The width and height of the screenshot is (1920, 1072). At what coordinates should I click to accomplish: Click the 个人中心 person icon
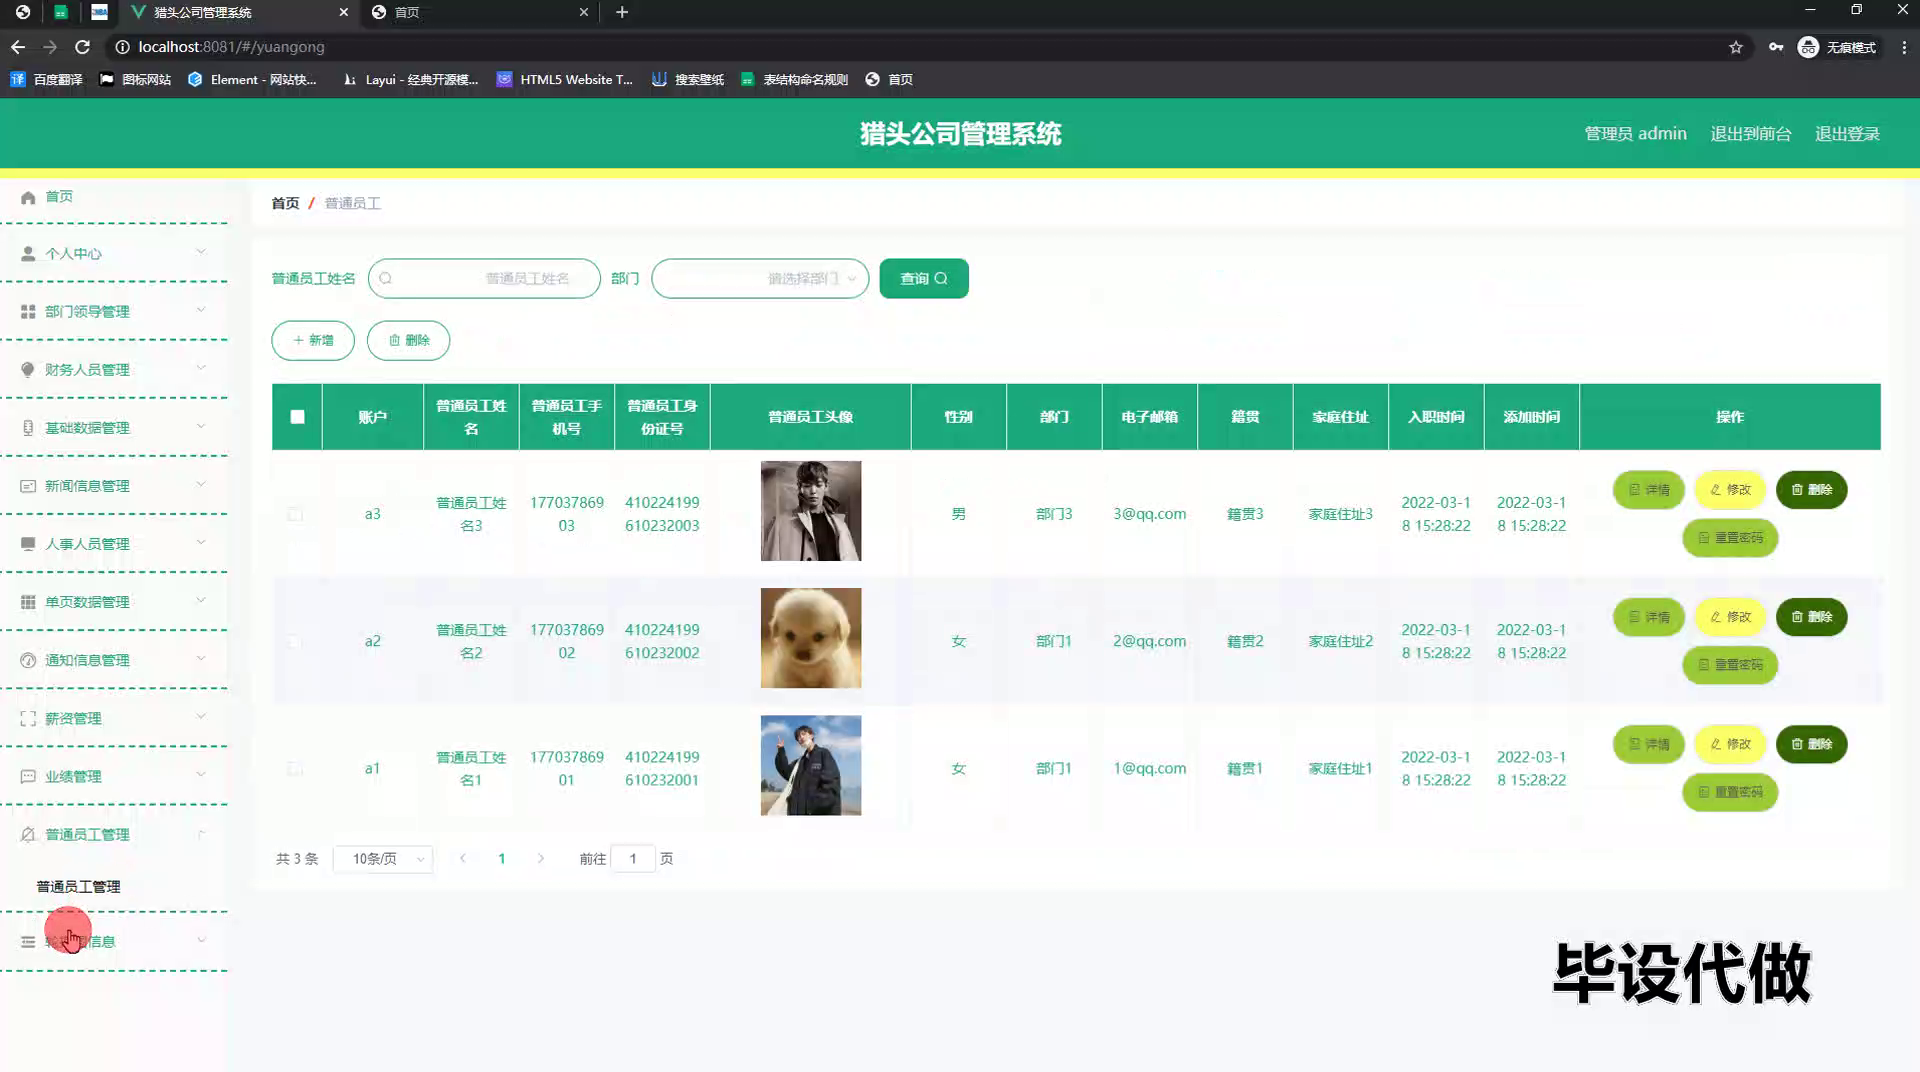[x=28, y=254]
